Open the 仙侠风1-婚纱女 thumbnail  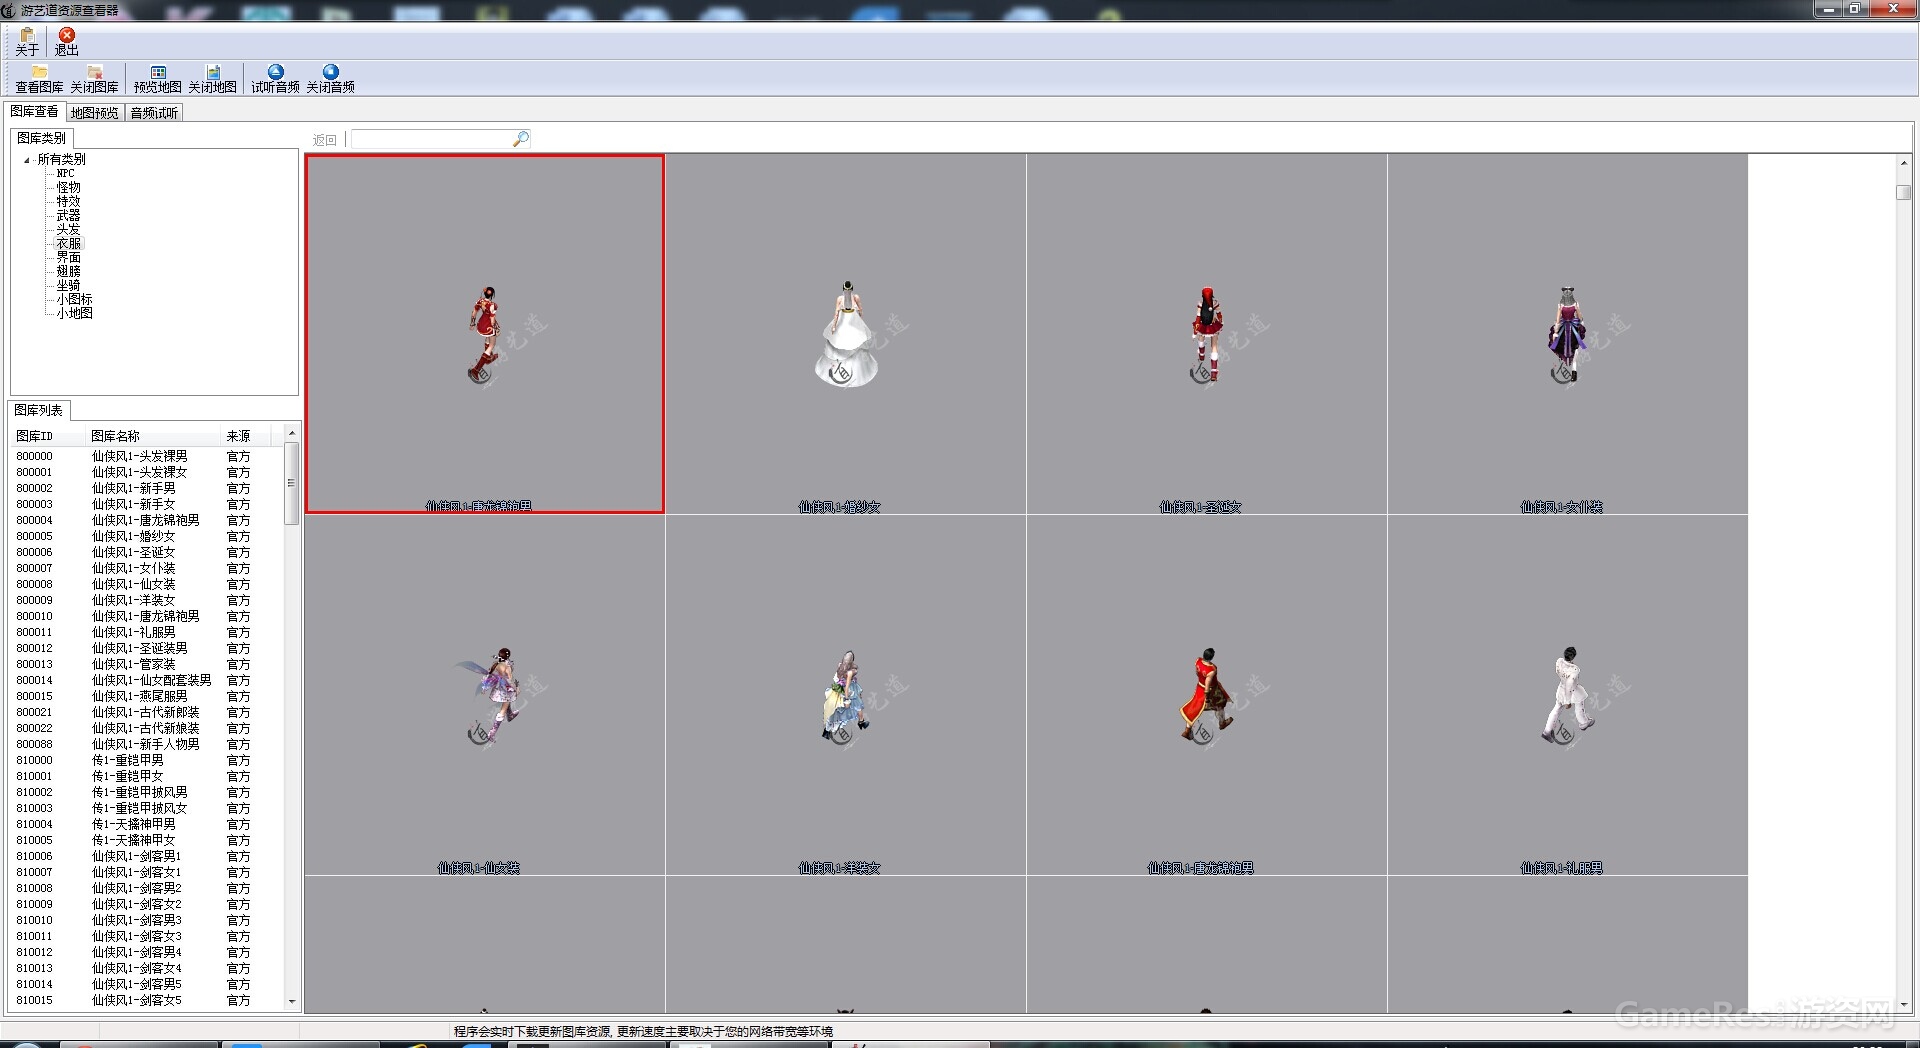tap(846, 334)
